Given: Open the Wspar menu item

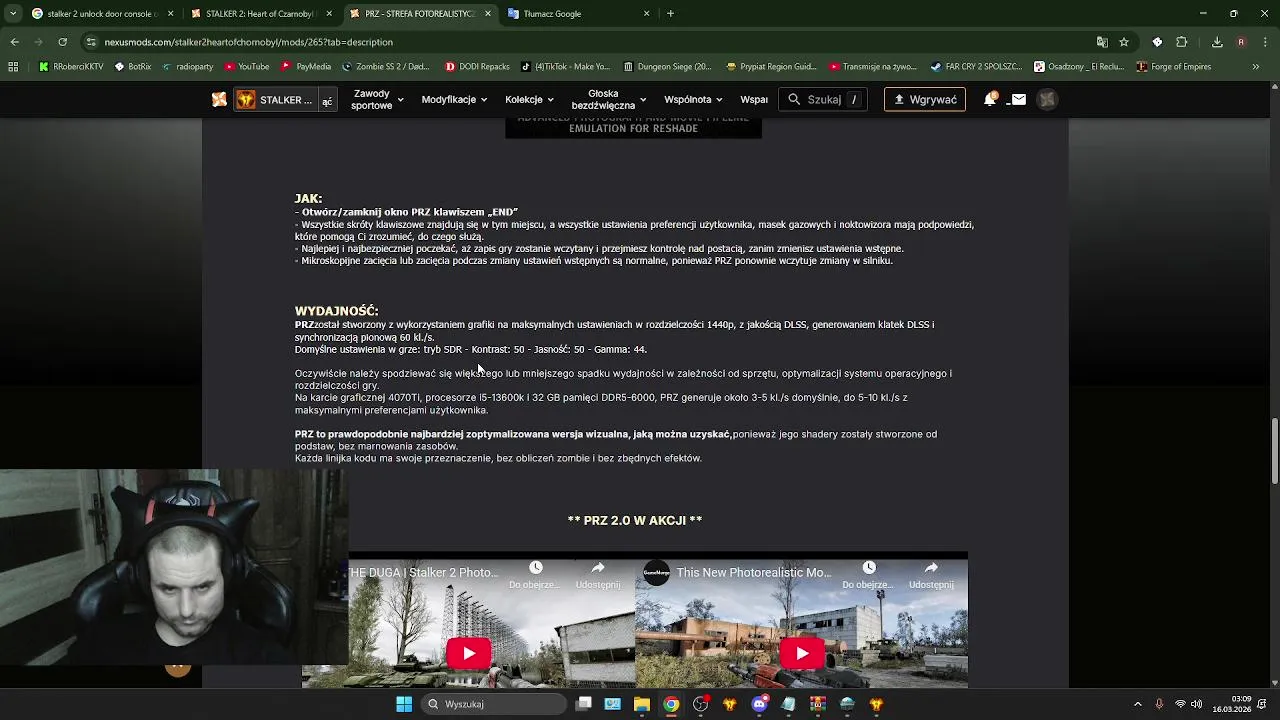Looking at the screenshot, I should 754,99.
